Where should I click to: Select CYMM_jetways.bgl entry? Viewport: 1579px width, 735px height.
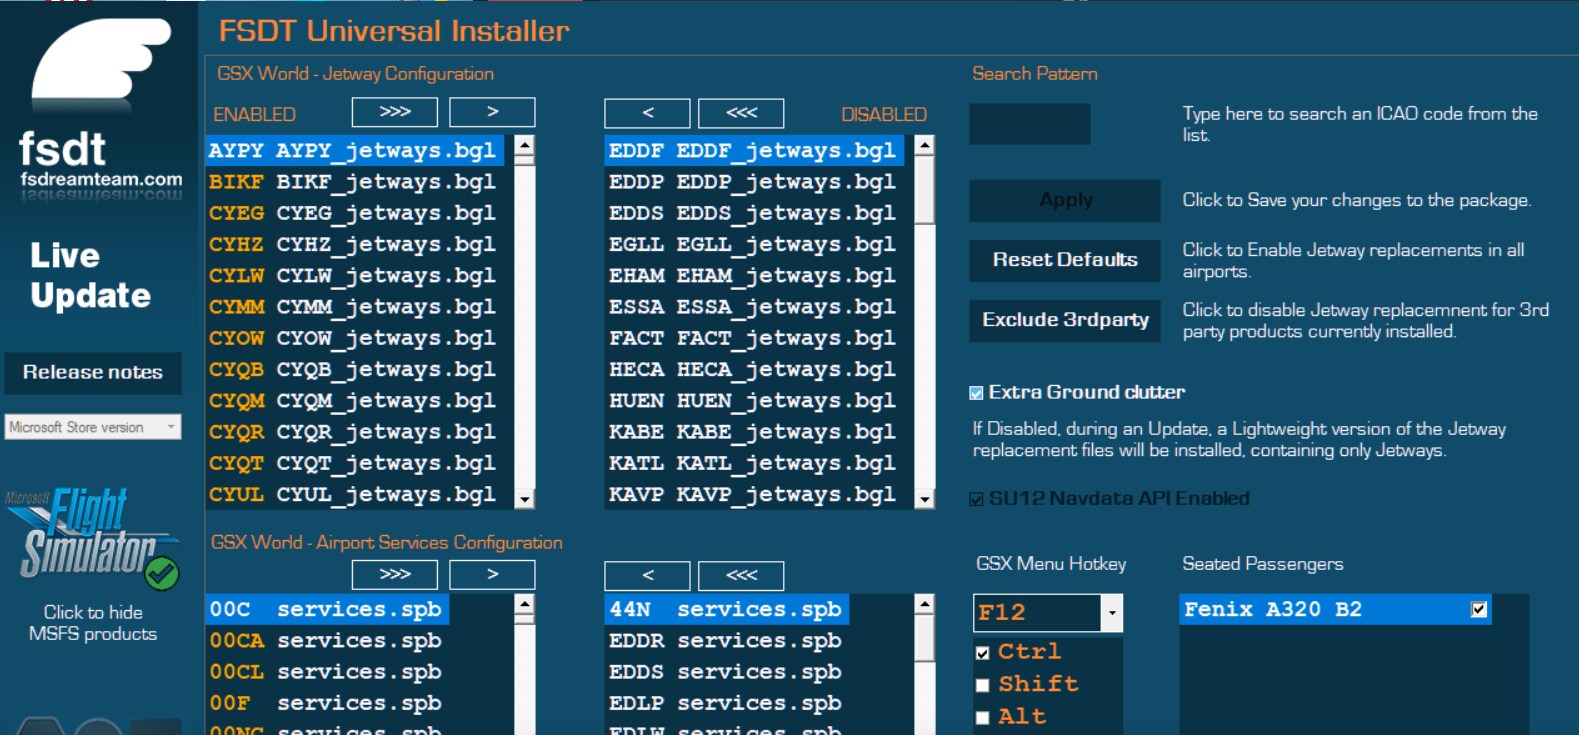pyautogui.click(x=356, y=307)
